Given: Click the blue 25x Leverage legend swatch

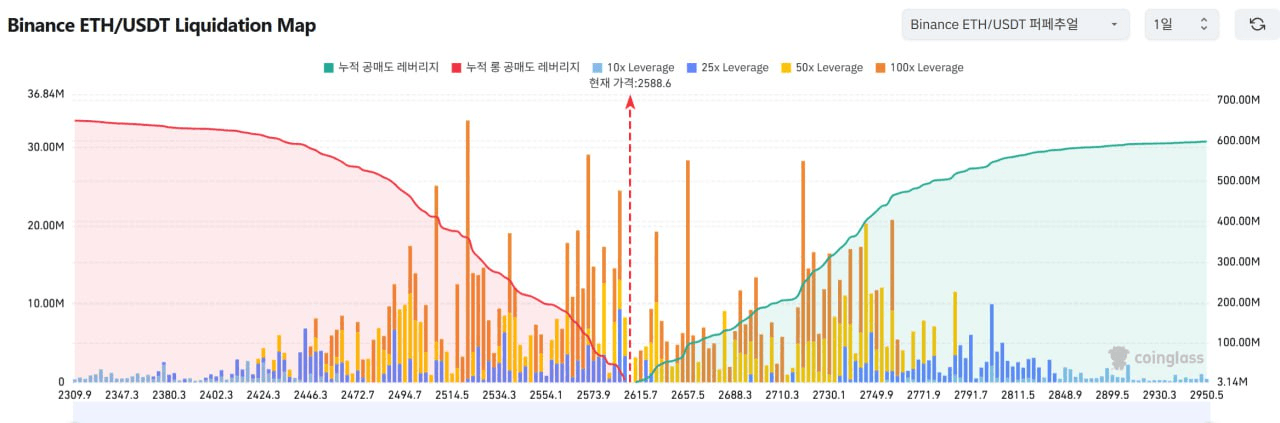Looking at the screenshot, I should [691, 67].
